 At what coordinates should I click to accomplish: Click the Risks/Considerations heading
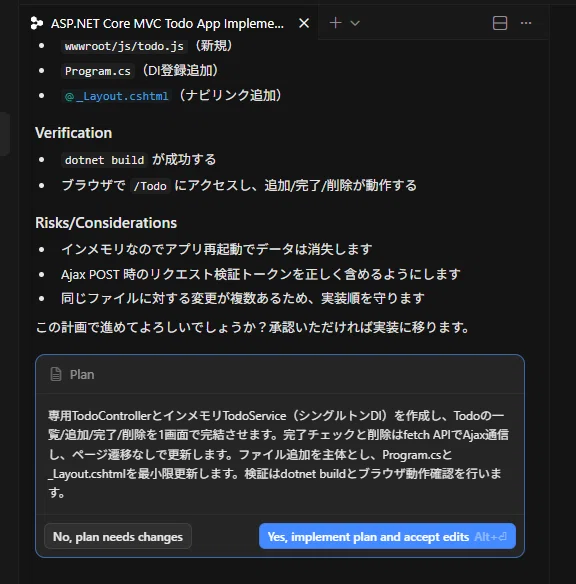tap(106, 223)
